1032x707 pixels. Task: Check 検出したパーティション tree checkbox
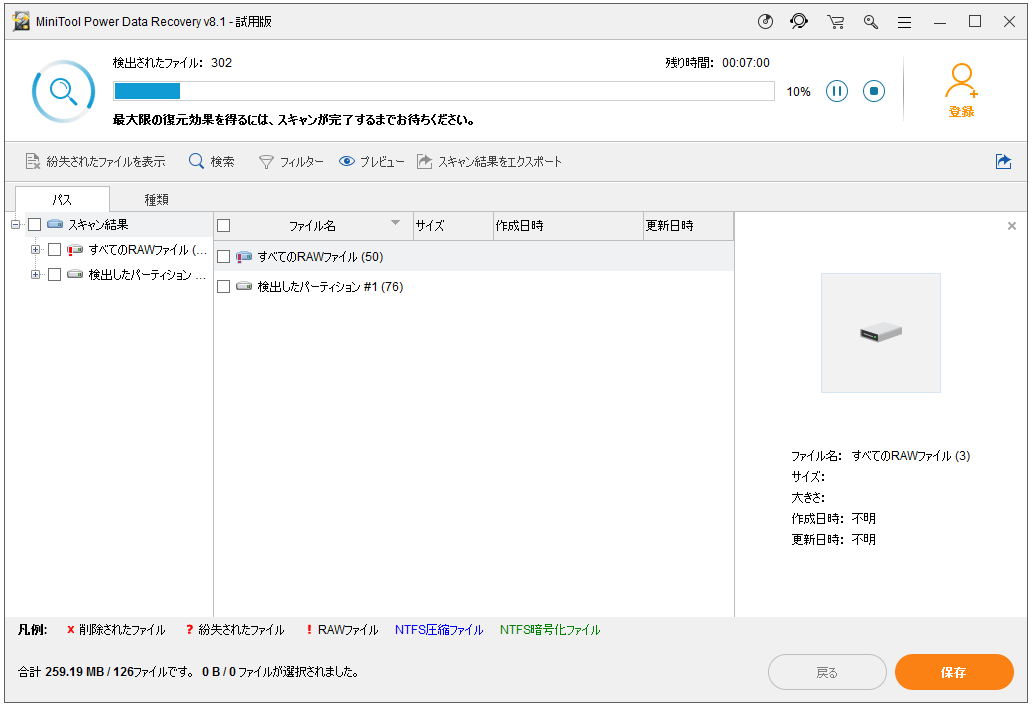click(55, 275)
